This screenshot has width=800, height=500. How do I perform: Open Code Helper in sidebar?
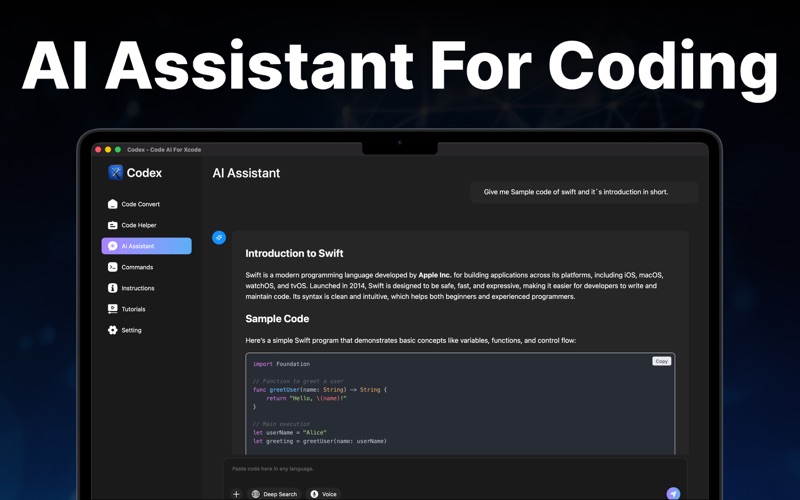point(132,225)
